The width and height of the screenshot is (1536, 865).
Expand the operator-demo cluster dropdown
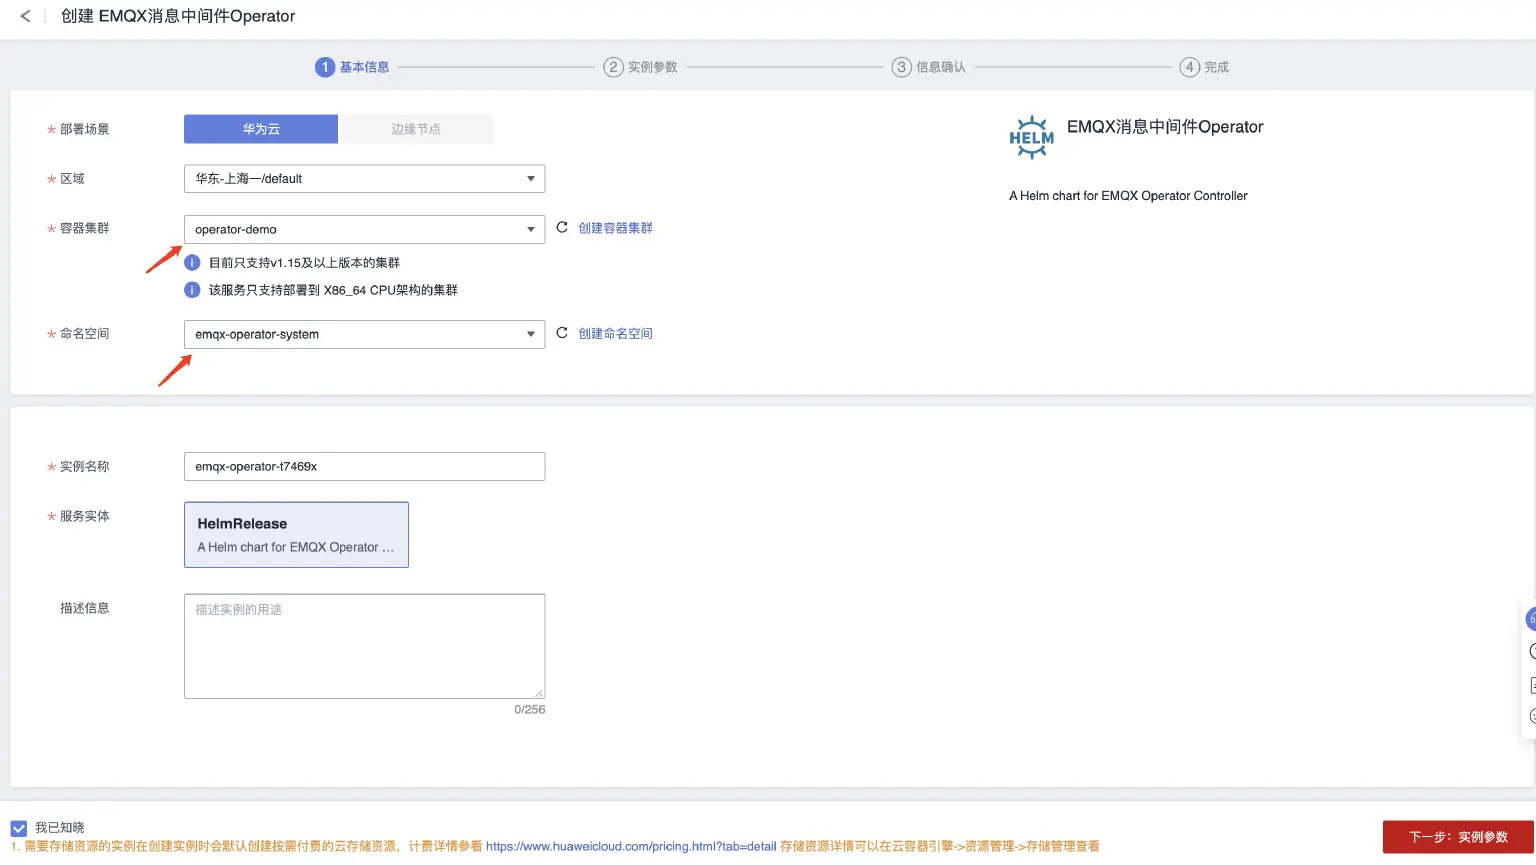pos(364,229)
